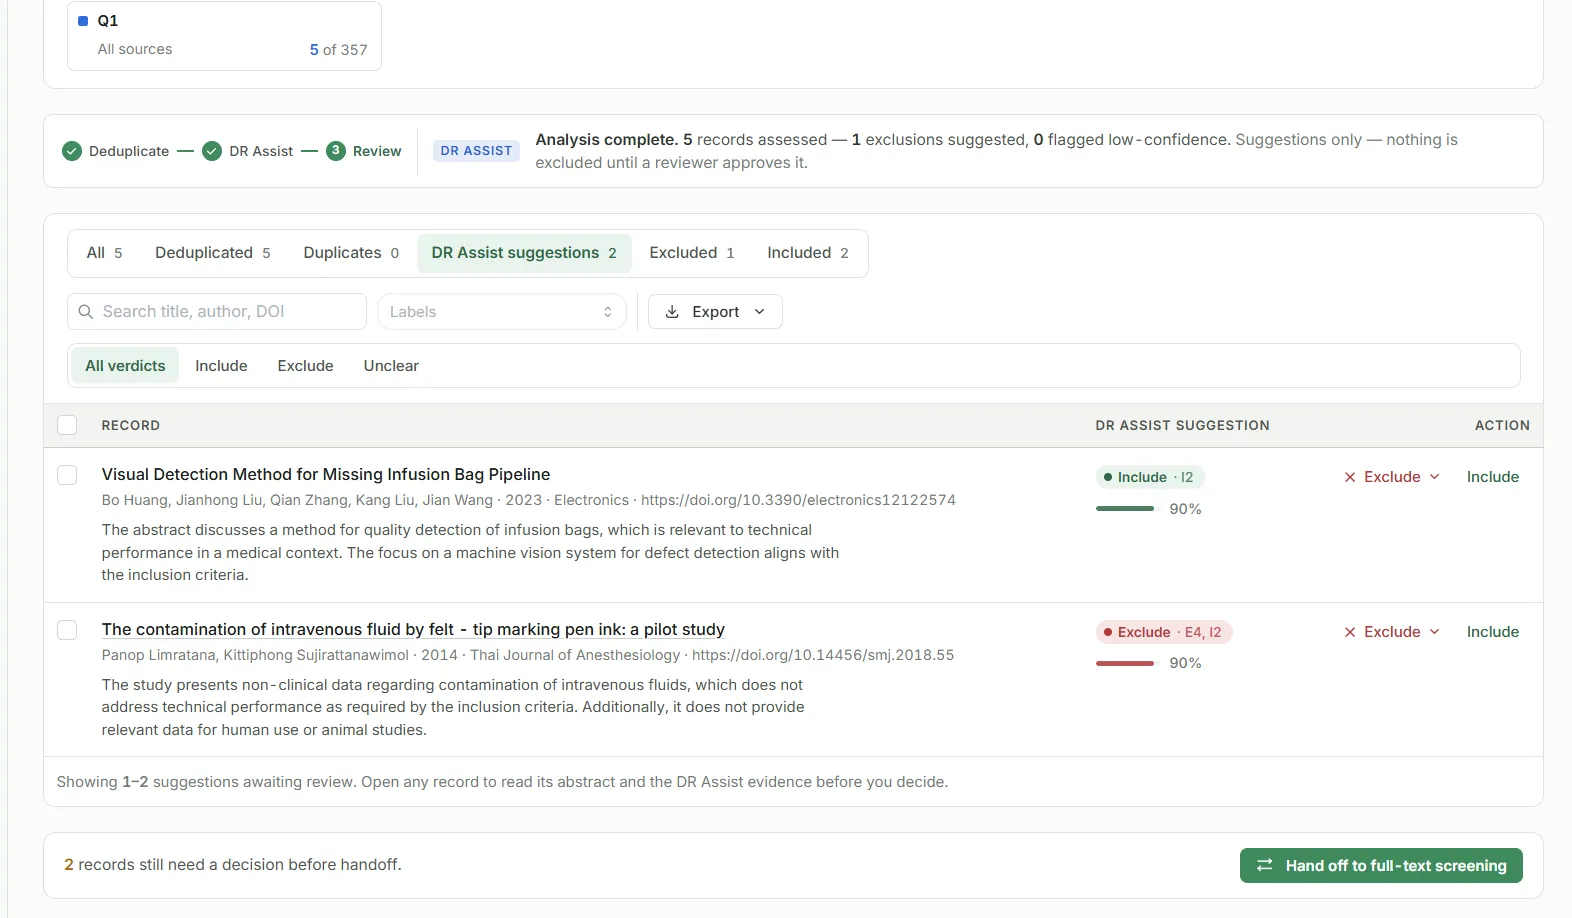Click the handoff swap arrows icon
The width and height of the screenshot is (1572, 918).
click(x=1265, y=865)
